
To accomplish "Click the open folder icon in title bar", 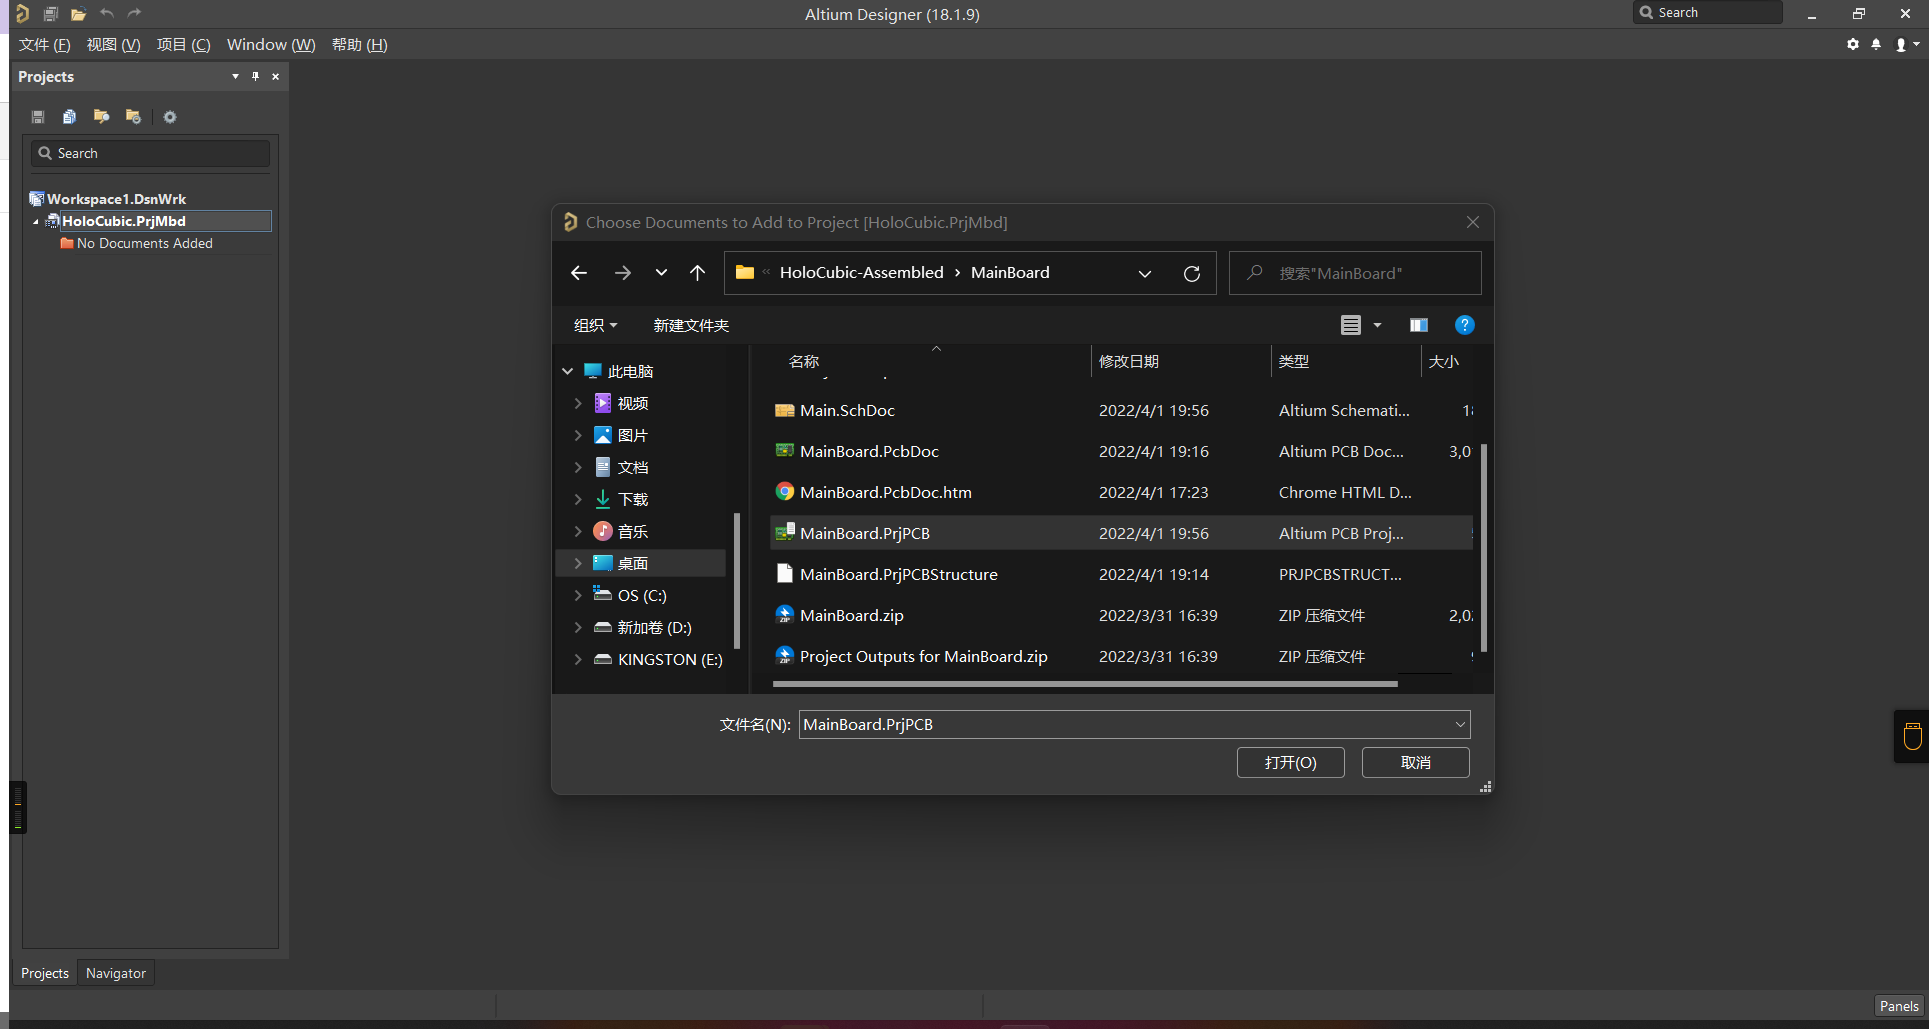I will 78,14.
